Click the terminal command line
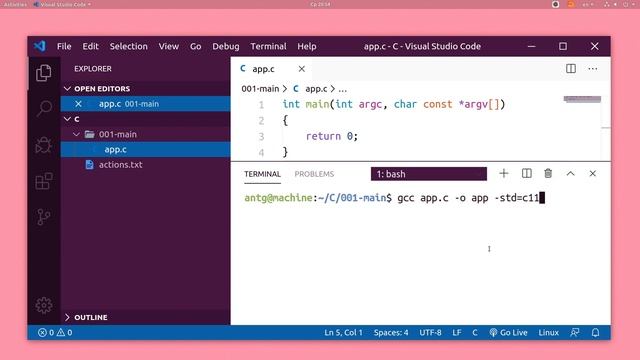Image resolution: width=640 pixels, height=360 pixels. coord(394,198)
